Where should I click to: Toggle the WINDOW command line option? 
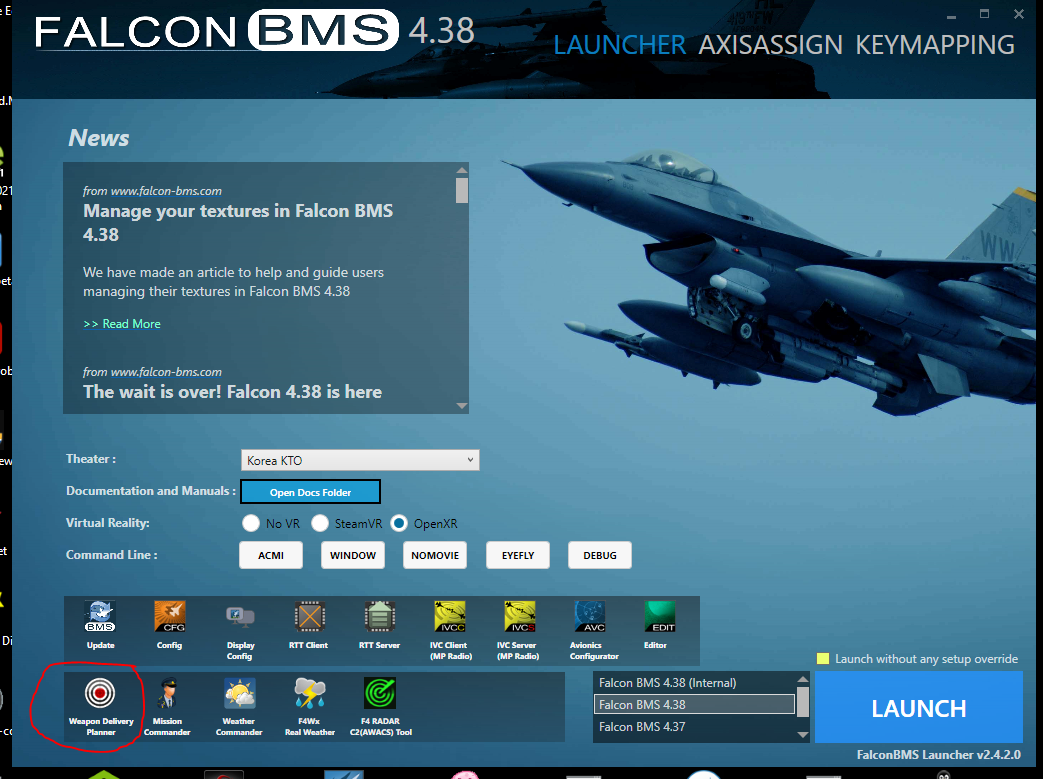(x=353, y=555)
